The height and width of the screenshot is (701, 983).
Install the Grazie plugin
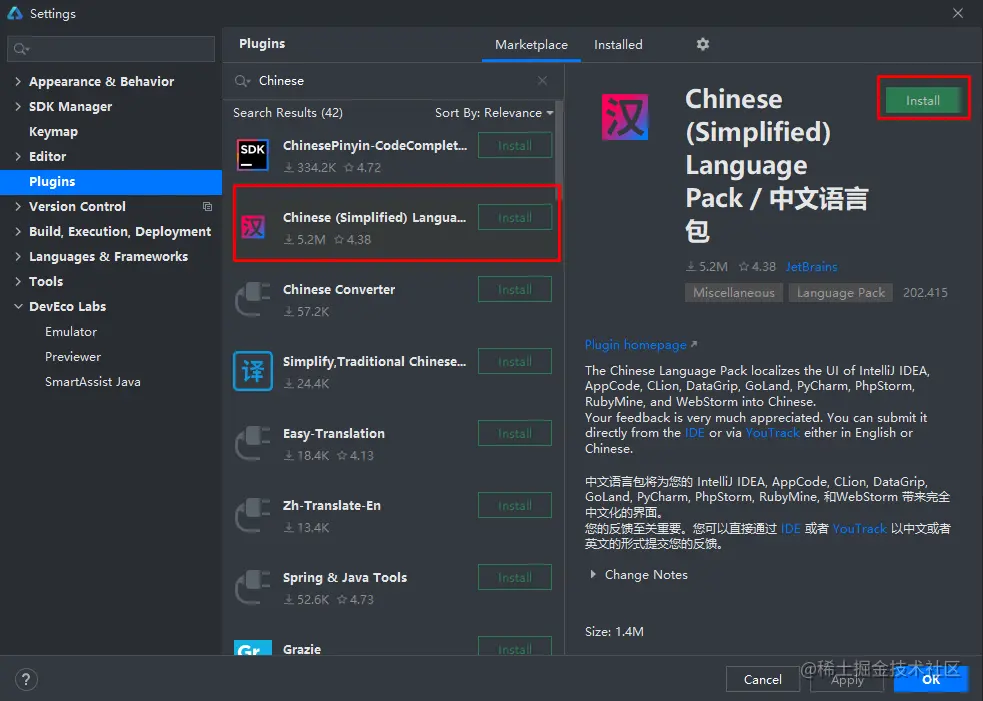[515, 647]
